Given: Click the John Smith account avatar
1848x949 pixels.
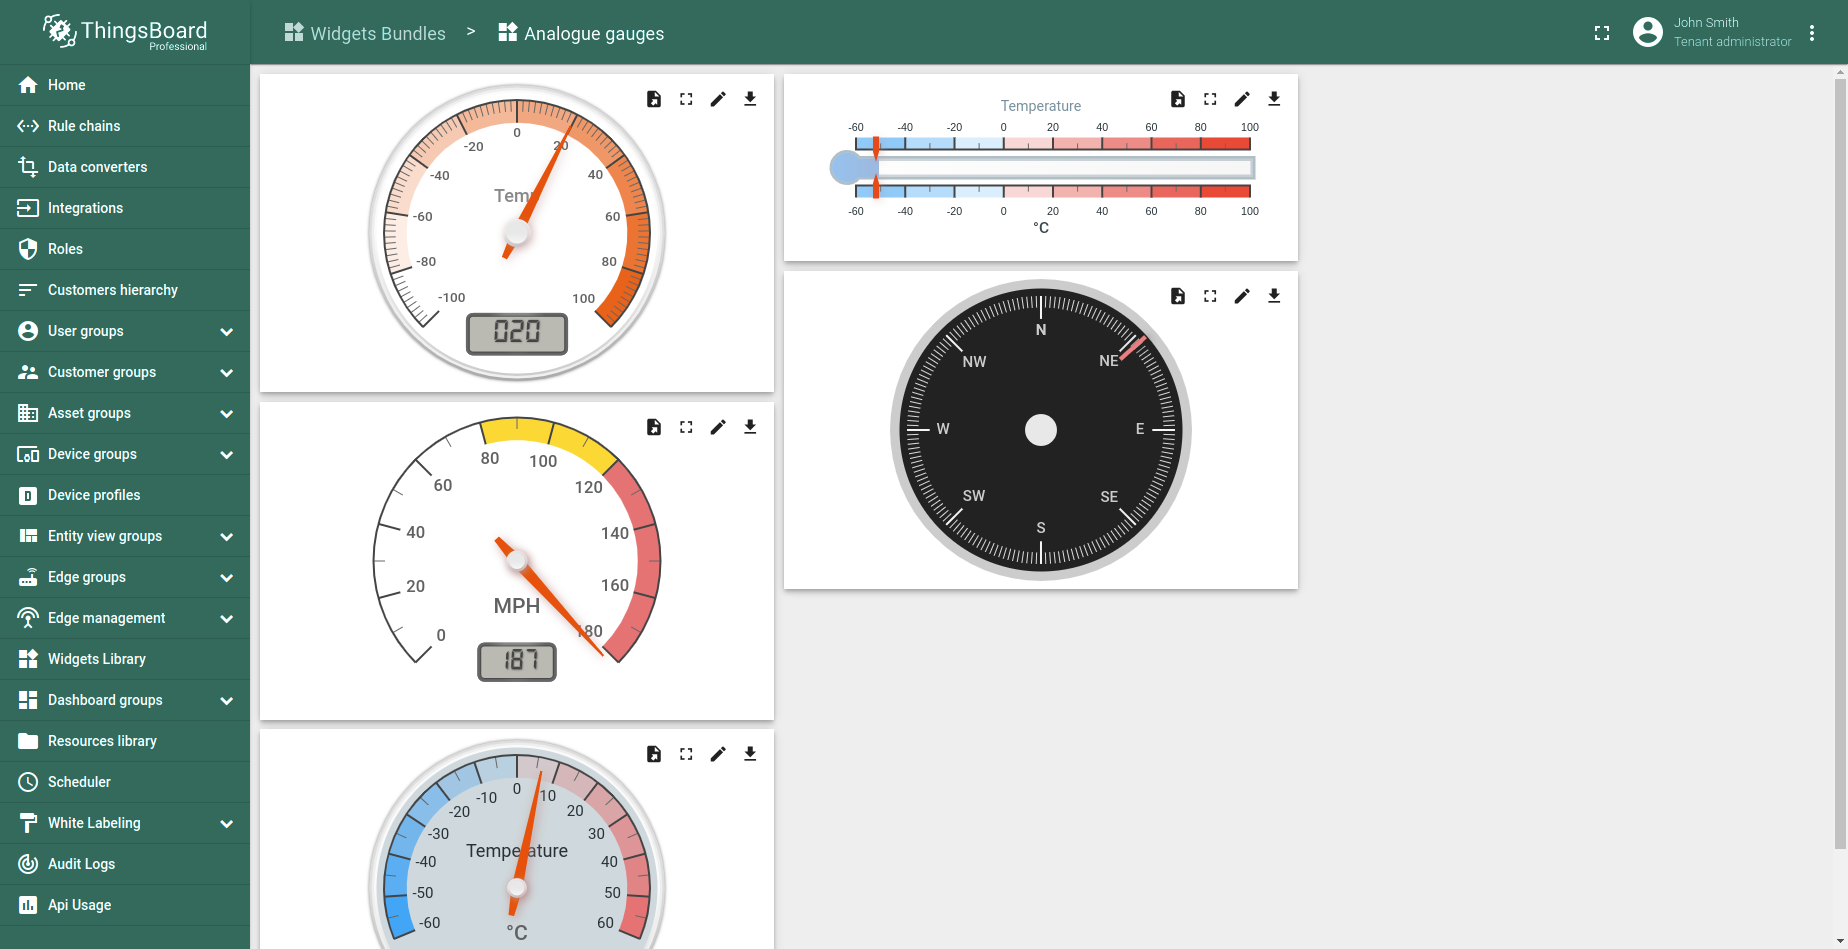Looking at the screenshot, I should [1647, 32].
